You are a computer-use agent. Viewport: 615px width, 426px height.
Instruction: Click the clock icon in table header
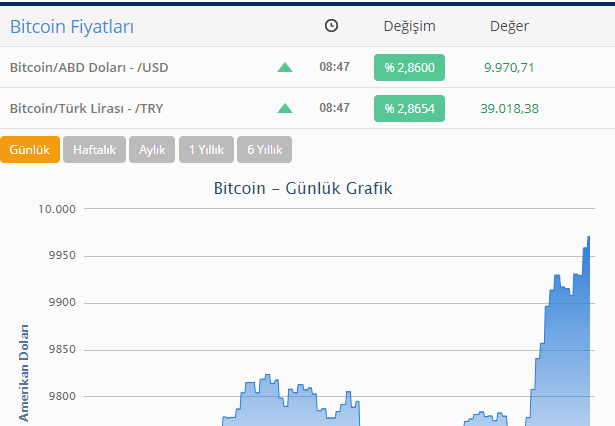pos(331,26)
